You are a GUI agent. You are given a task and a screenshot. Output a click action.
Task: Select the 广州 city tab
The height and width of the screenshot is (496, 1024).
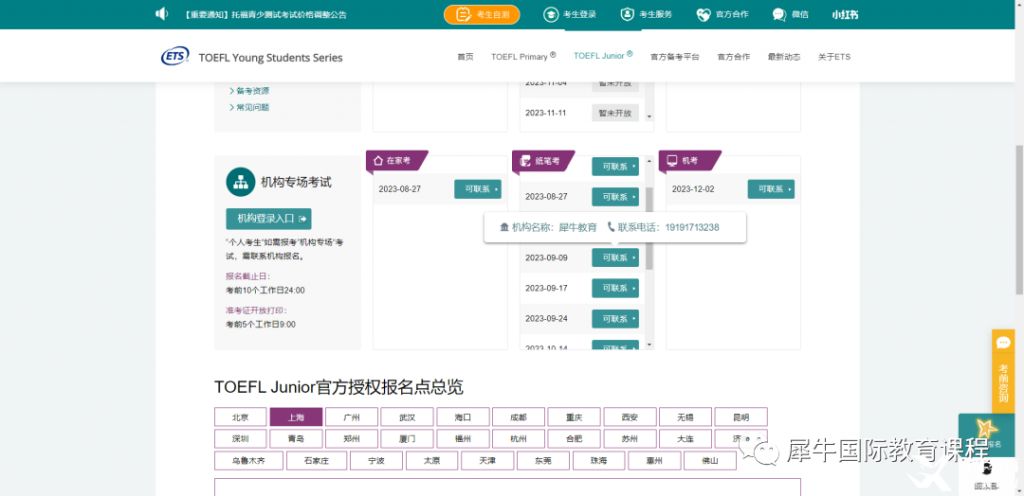(351, 417)
